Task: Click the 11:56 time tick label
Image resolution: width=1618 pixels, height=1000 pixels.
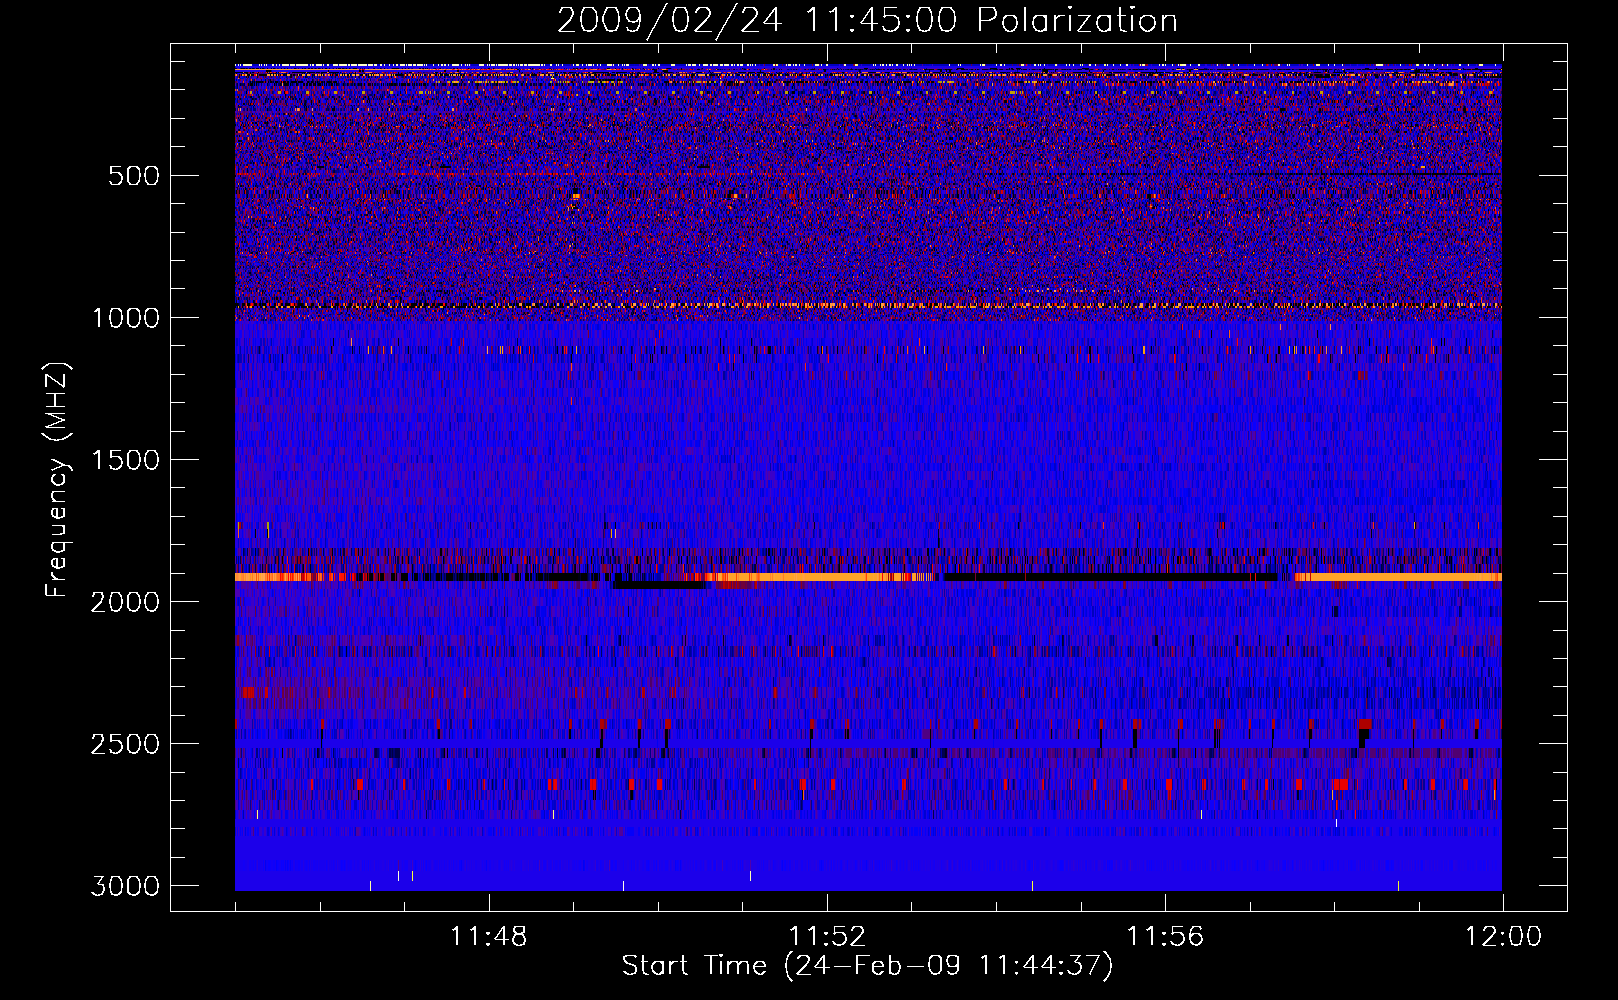Action: tap(1165, 937)
